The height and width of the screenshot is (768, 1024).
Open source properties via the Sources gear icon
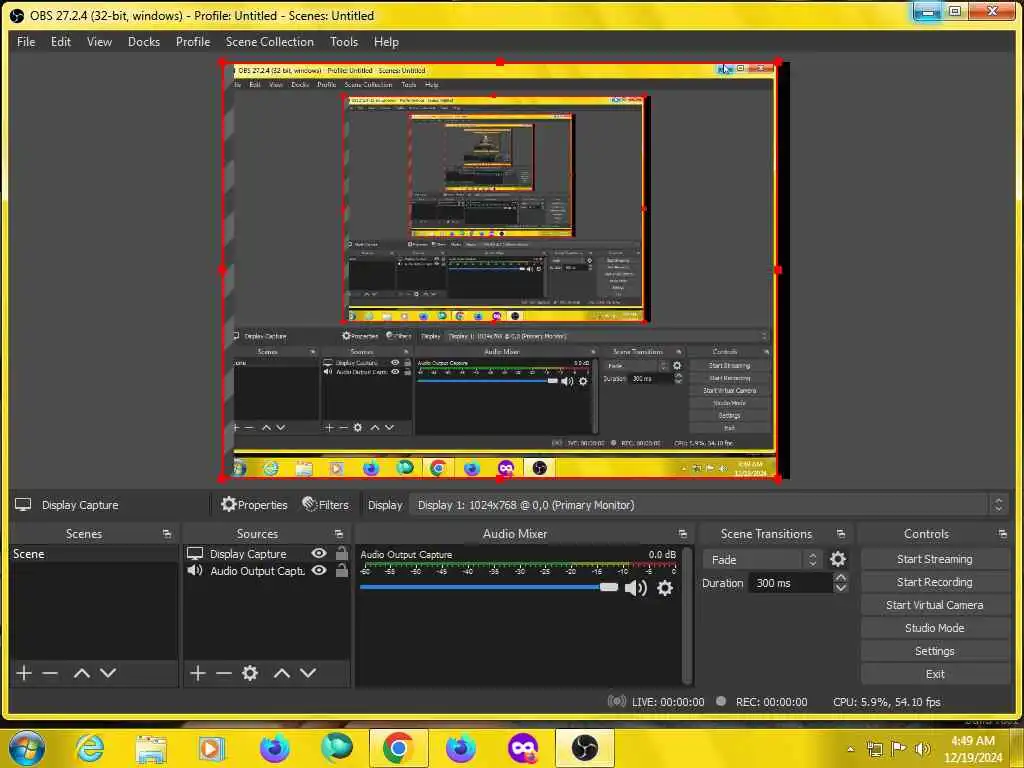coord(250,673)
